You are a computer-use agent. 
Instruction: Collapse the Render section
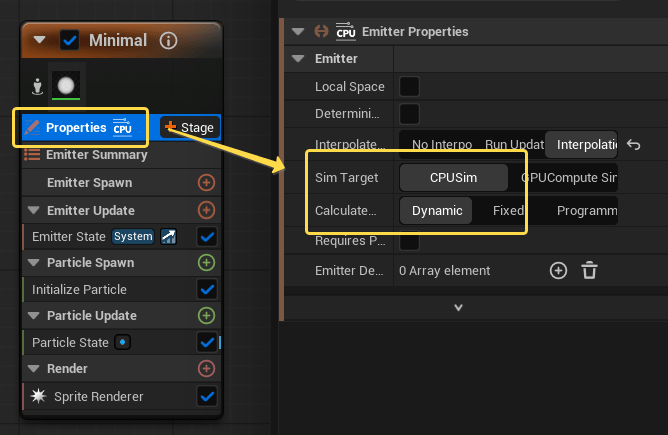point(34,369)
